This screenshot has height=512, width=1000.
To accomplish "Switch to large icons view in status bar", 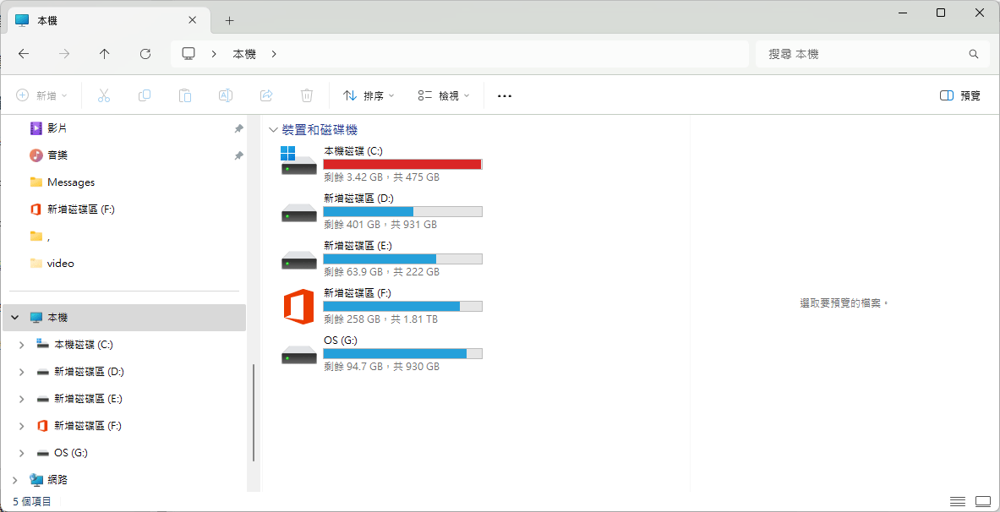I will click(982, 501).
